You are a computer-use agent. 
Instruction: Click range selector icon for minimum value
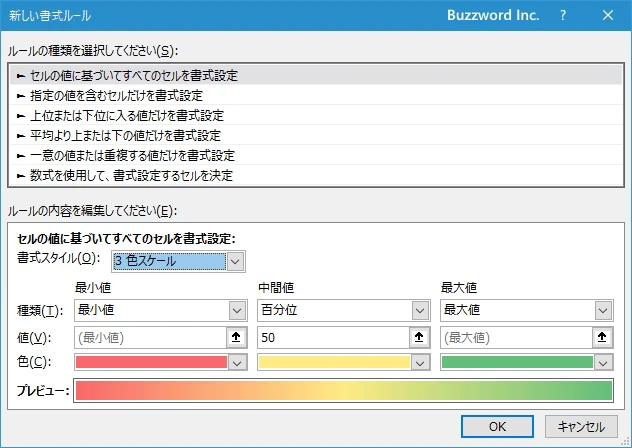pos(236,338)
